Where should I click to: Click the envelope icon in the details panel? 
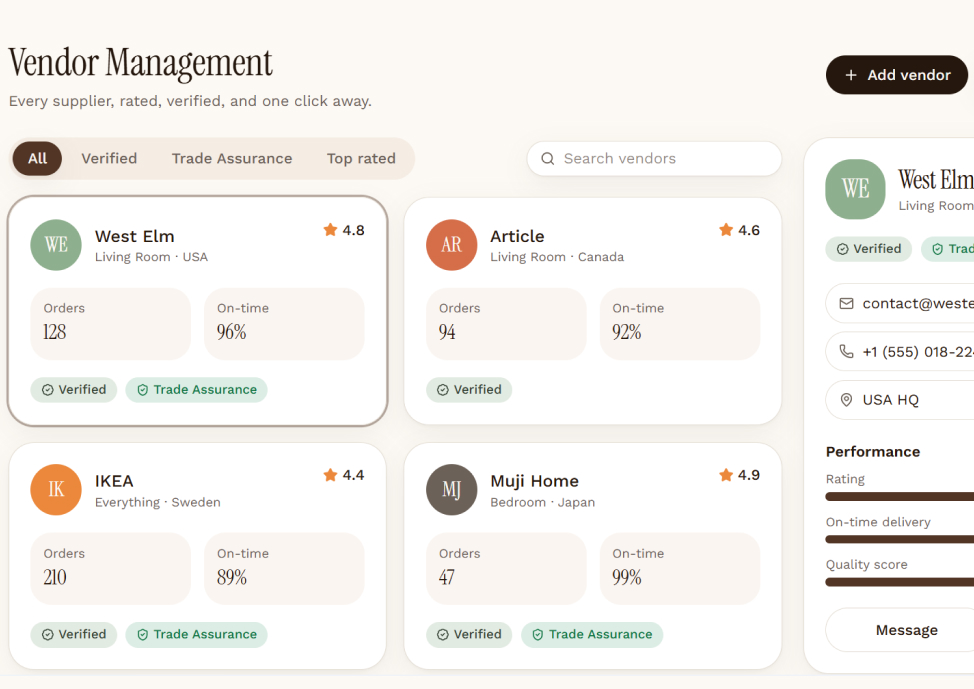[846, 303]
